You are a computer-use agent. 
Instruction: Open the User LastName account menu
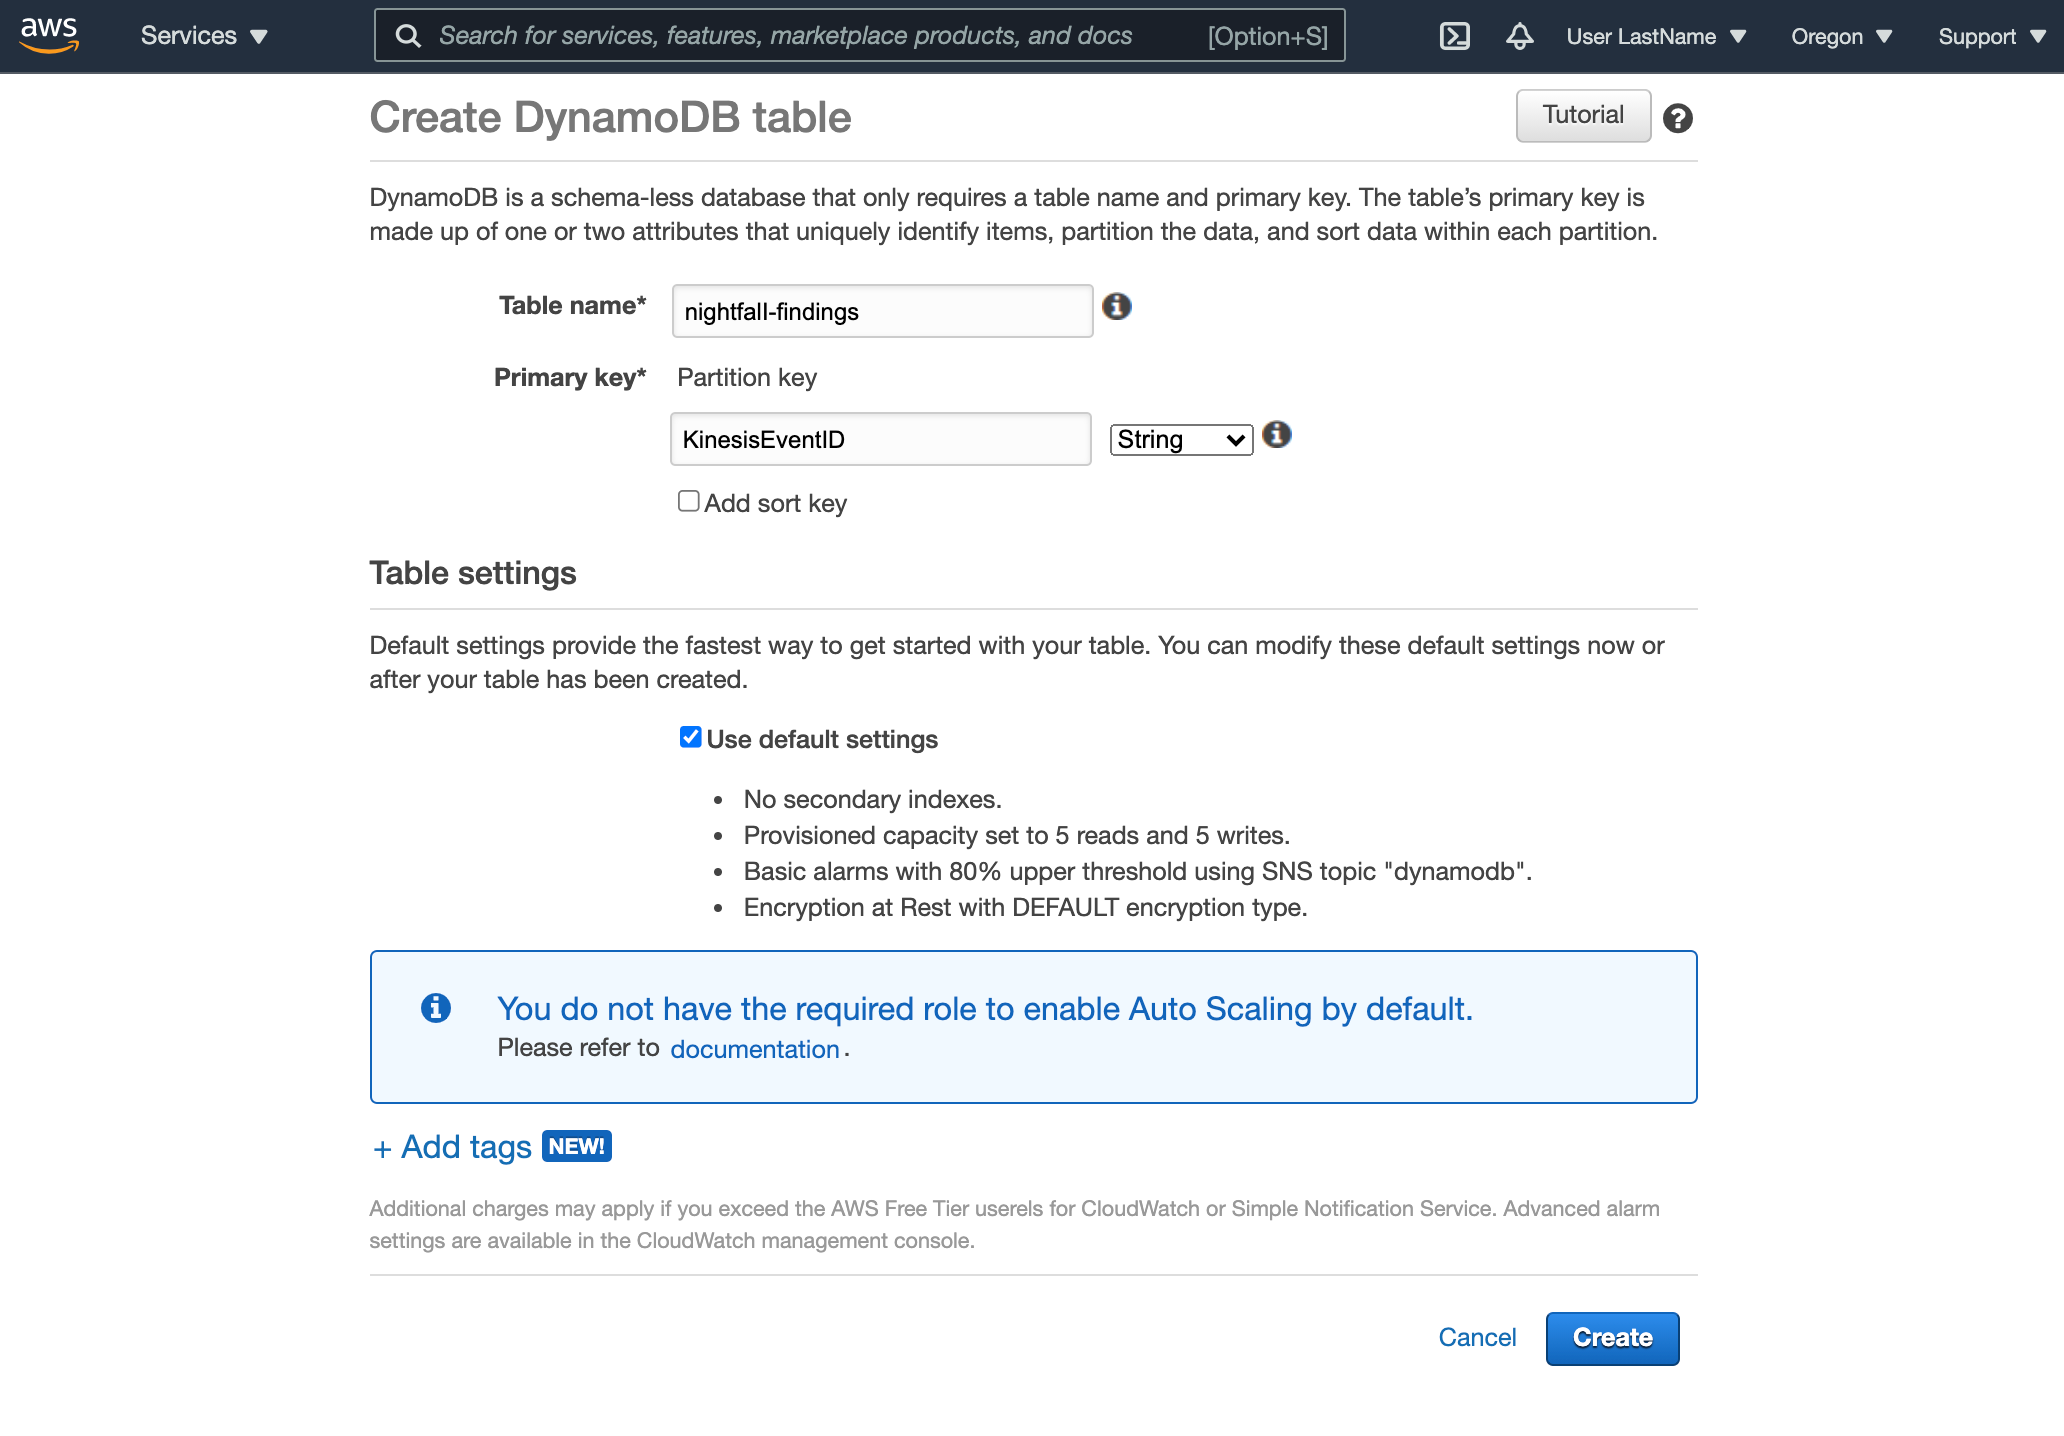(1655, 36)
